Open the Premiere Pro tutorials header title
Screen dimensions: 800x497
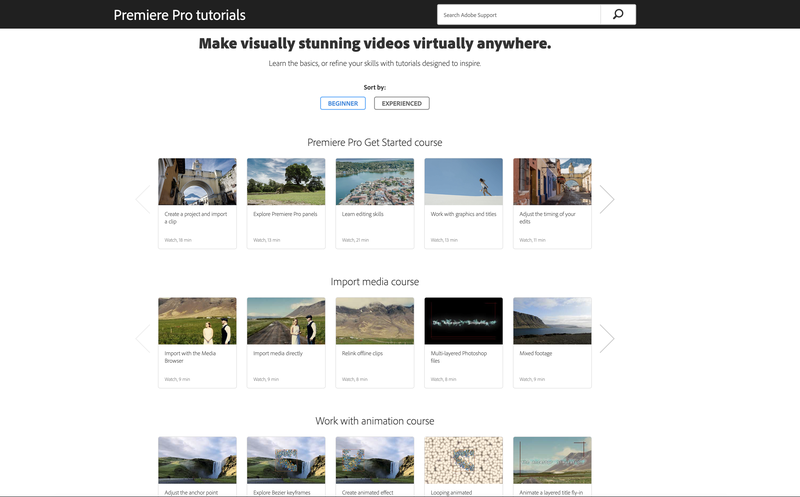coord(180,15)
